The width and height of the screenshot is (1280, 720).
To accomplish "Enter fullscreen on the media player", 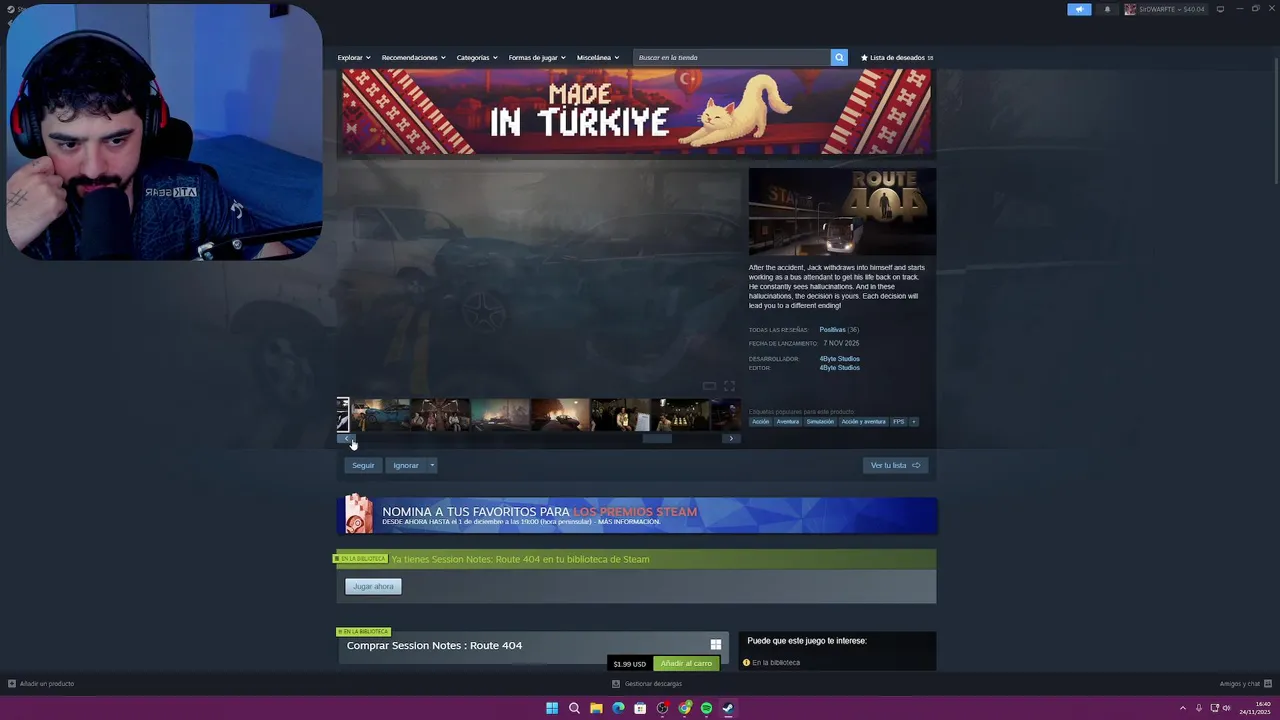I will tap(729, 386).
